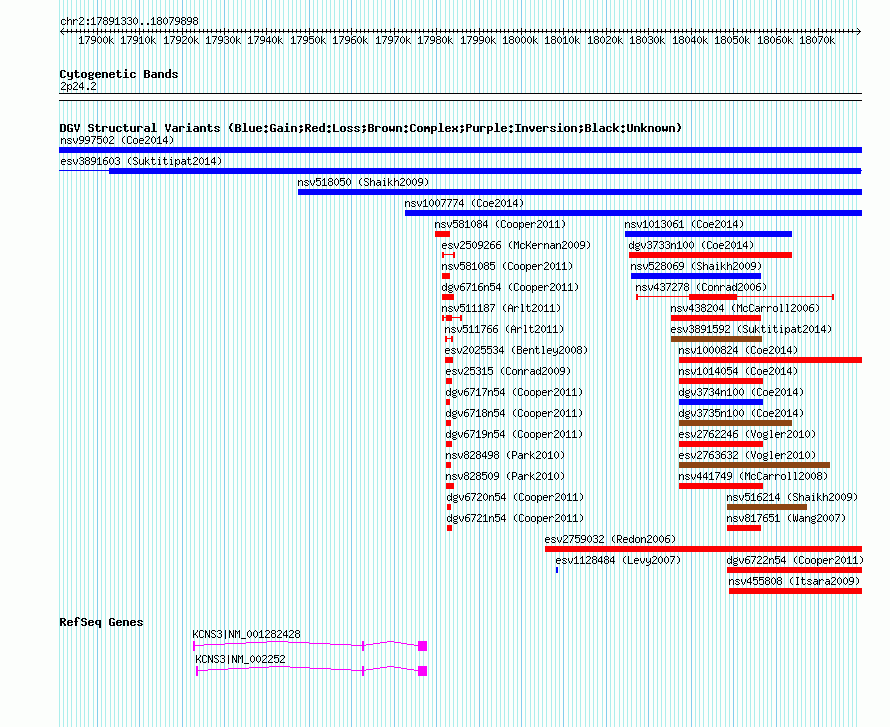Select the dgv6720n54 (Cooper2011) label
Screen dimensions: 890x727
pos(515,497)
